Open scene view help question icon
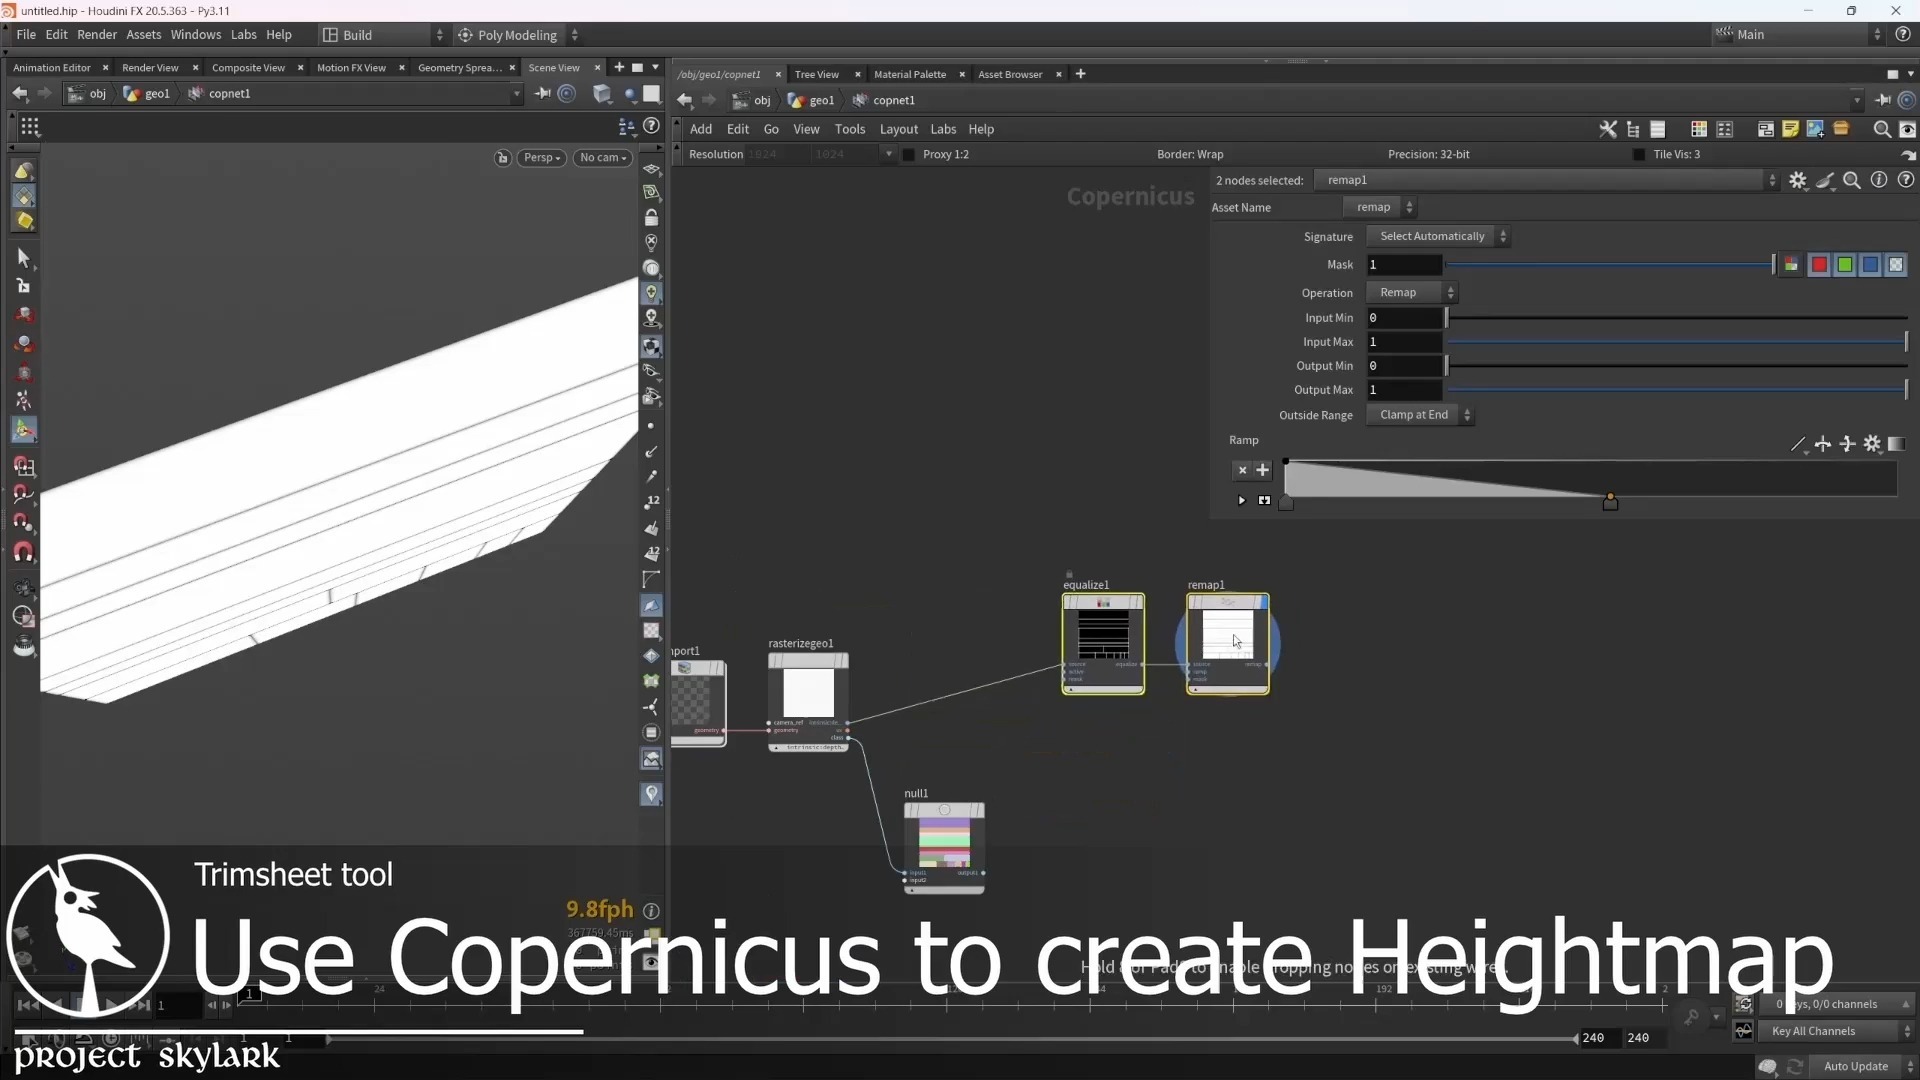The height and width of the screenshot is (1080, 1920). (652, 126)
